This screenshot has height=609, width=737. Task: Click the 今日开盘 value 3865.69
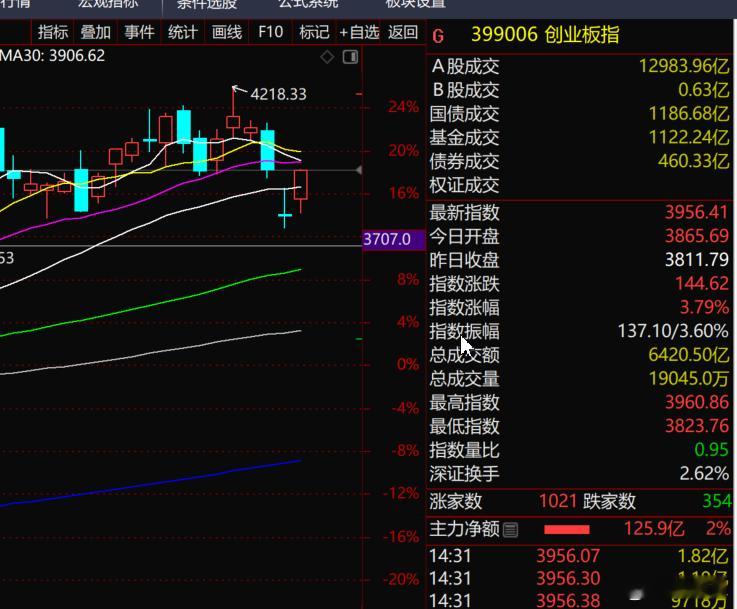697,236
